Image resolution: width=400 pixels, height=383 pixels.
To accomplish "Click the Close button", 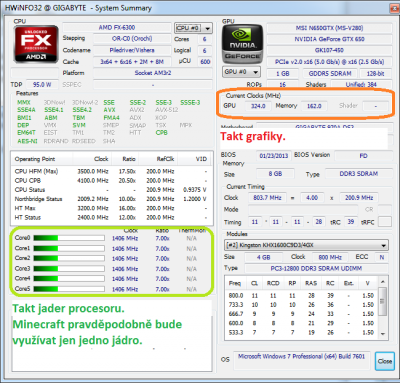I will pyautogui.click(x=385, y=361).
